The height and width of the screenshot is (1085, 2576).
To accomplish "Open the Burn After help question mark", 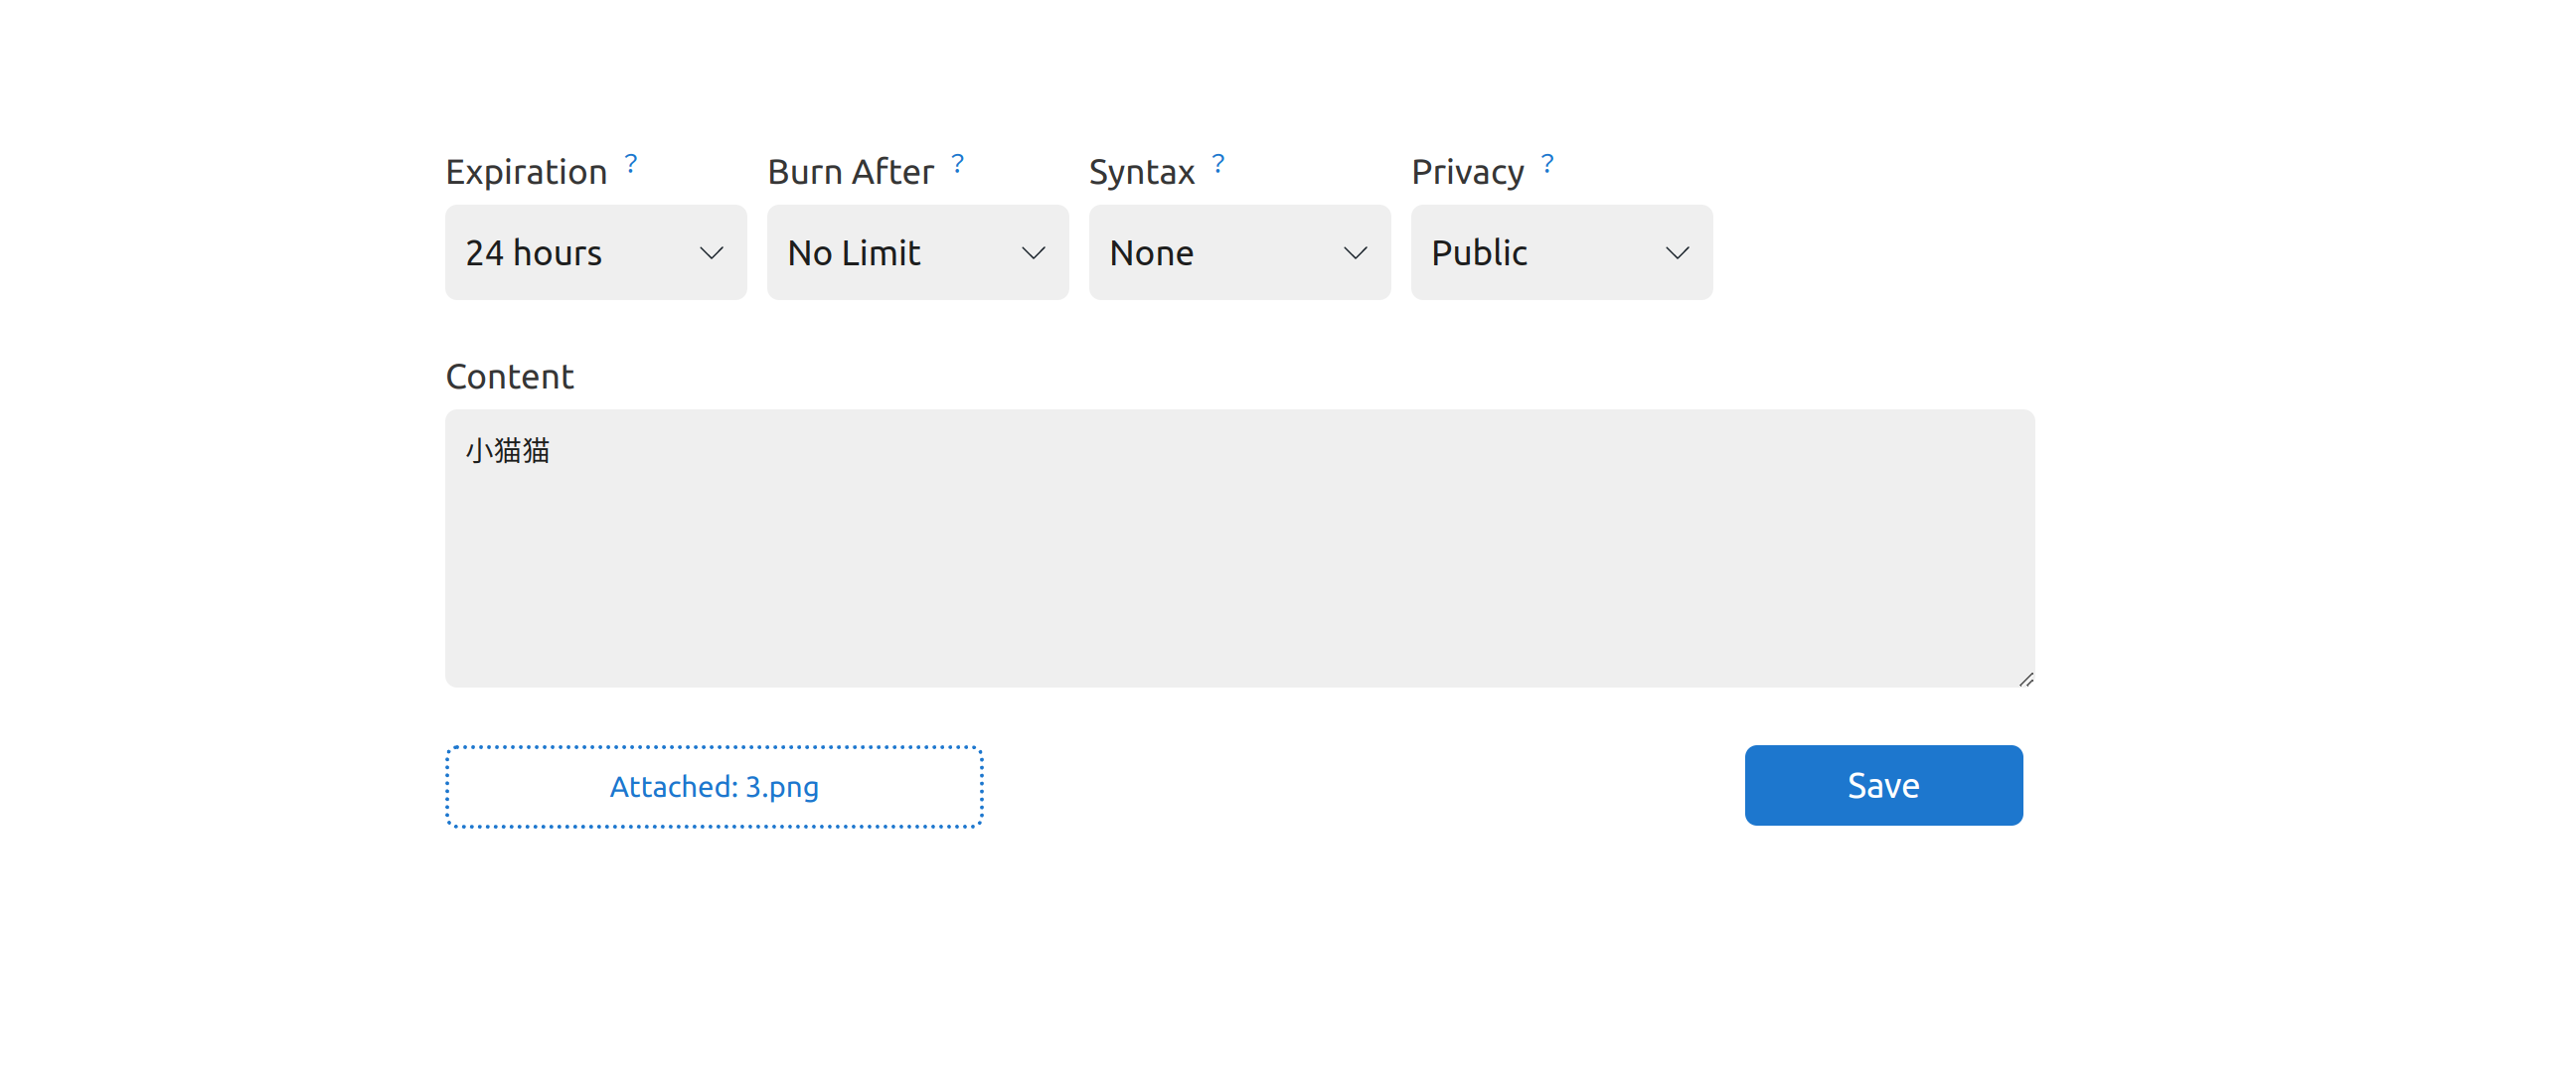I will tap(958, 163).
